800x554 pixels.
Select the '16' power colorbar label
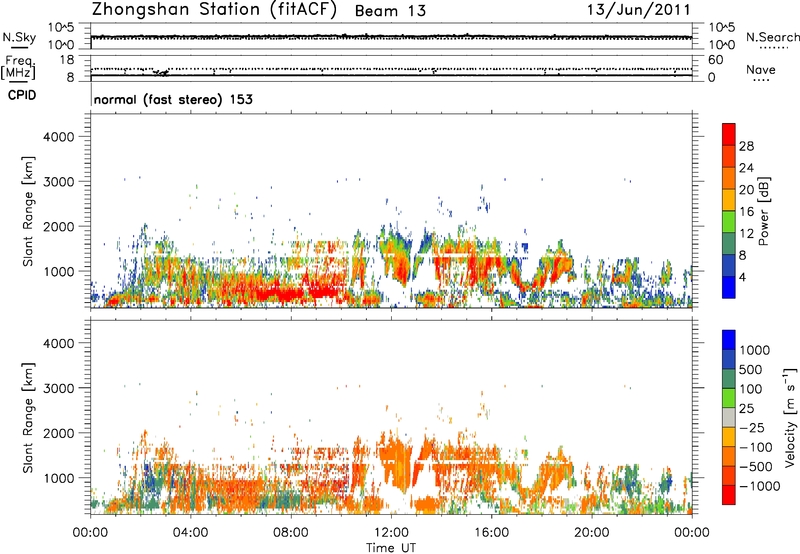click(x=746, y=212)
